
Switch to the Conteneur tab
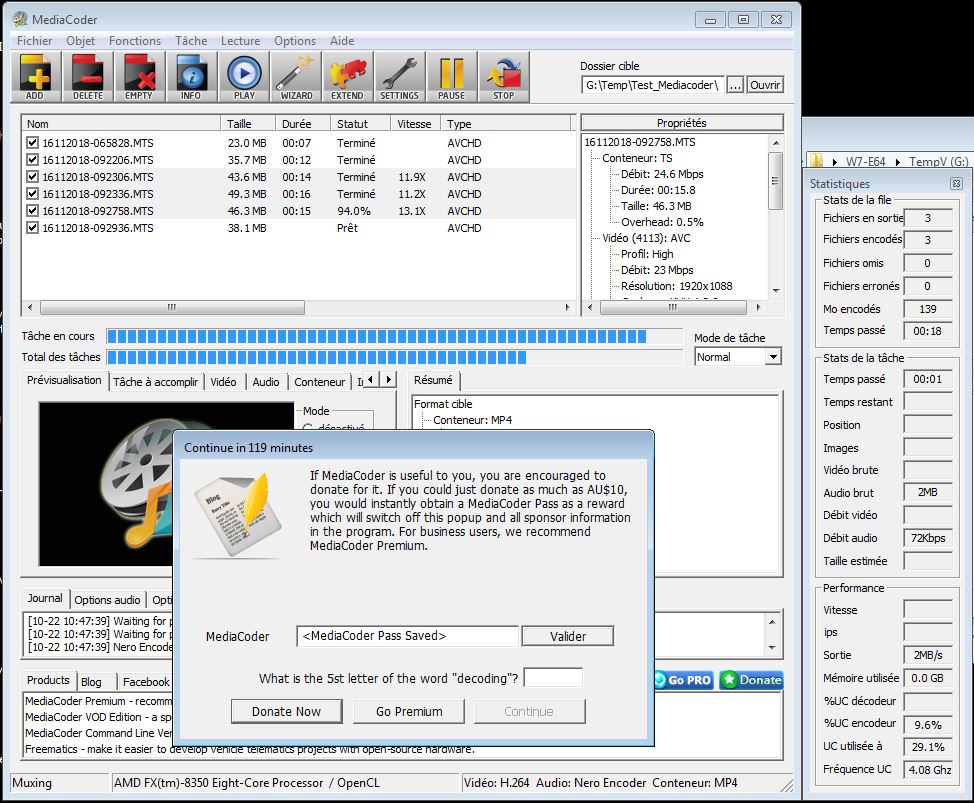click(319, 382)
